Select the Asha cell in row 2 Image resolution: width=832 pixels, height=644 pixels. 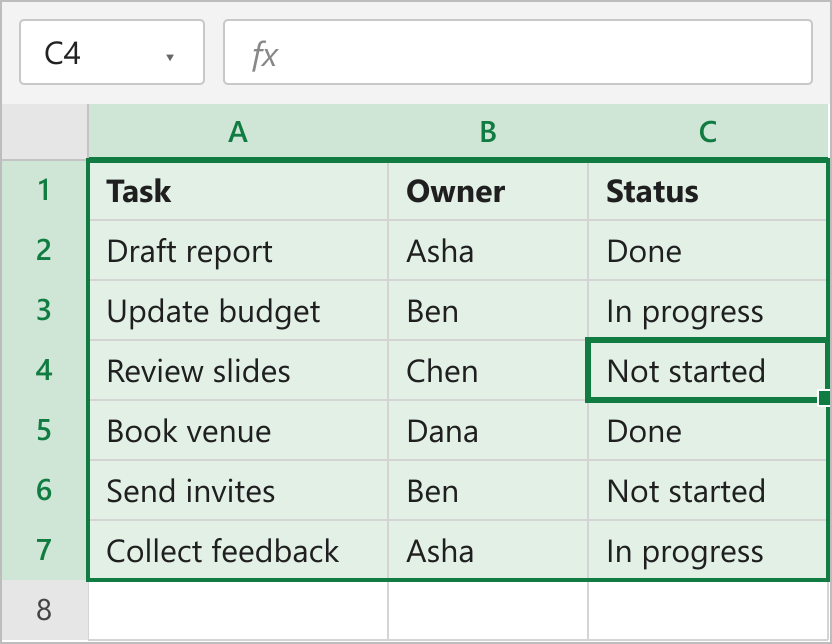pos(488,250)
